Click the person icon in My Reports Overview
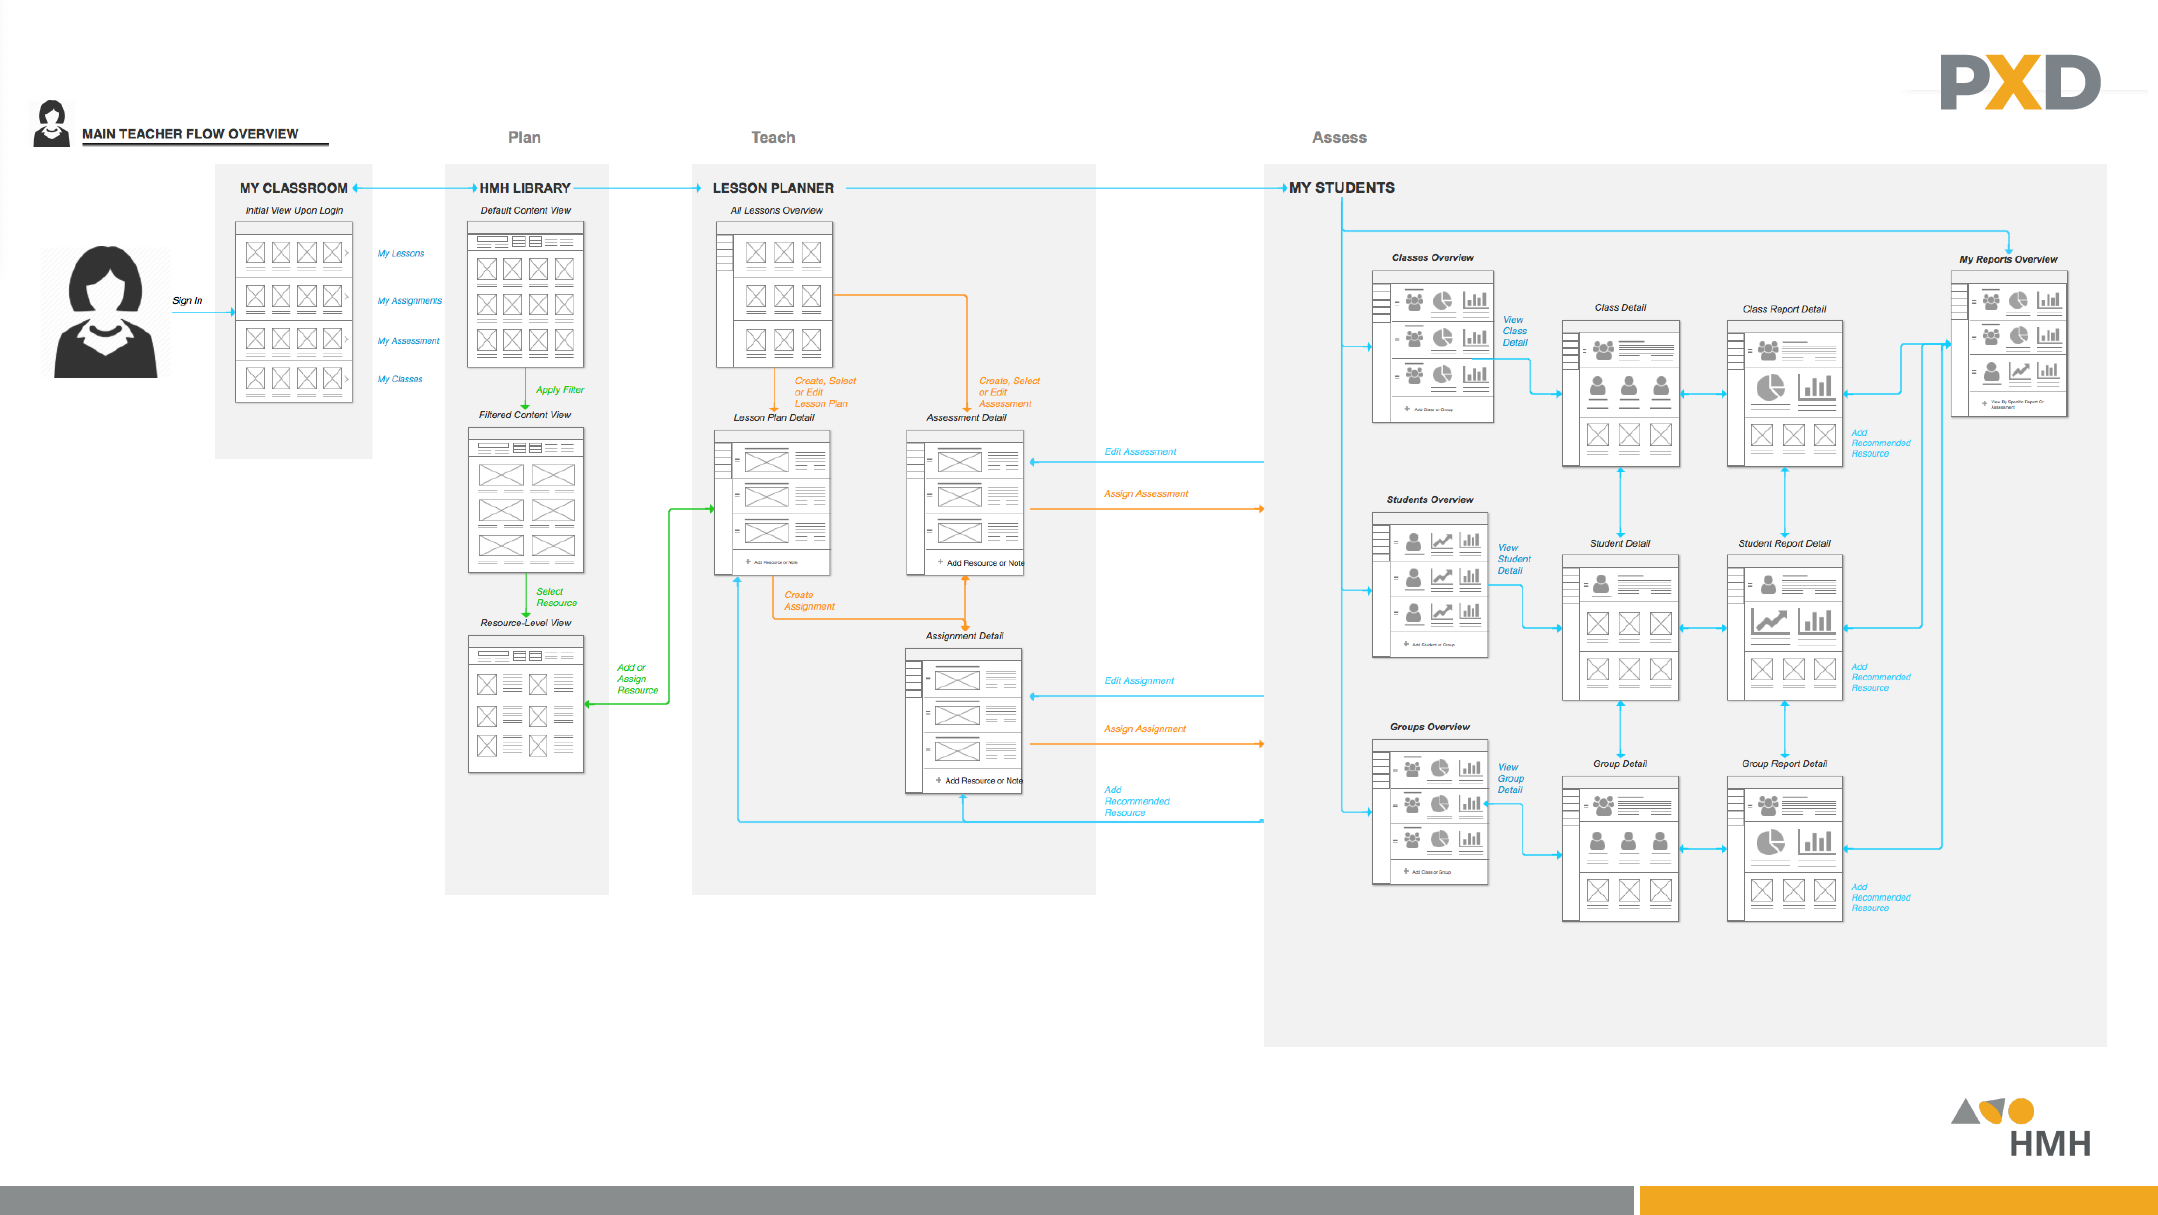Image resolution: width=2158 pixels, height=1215 pixels. 1992,371
